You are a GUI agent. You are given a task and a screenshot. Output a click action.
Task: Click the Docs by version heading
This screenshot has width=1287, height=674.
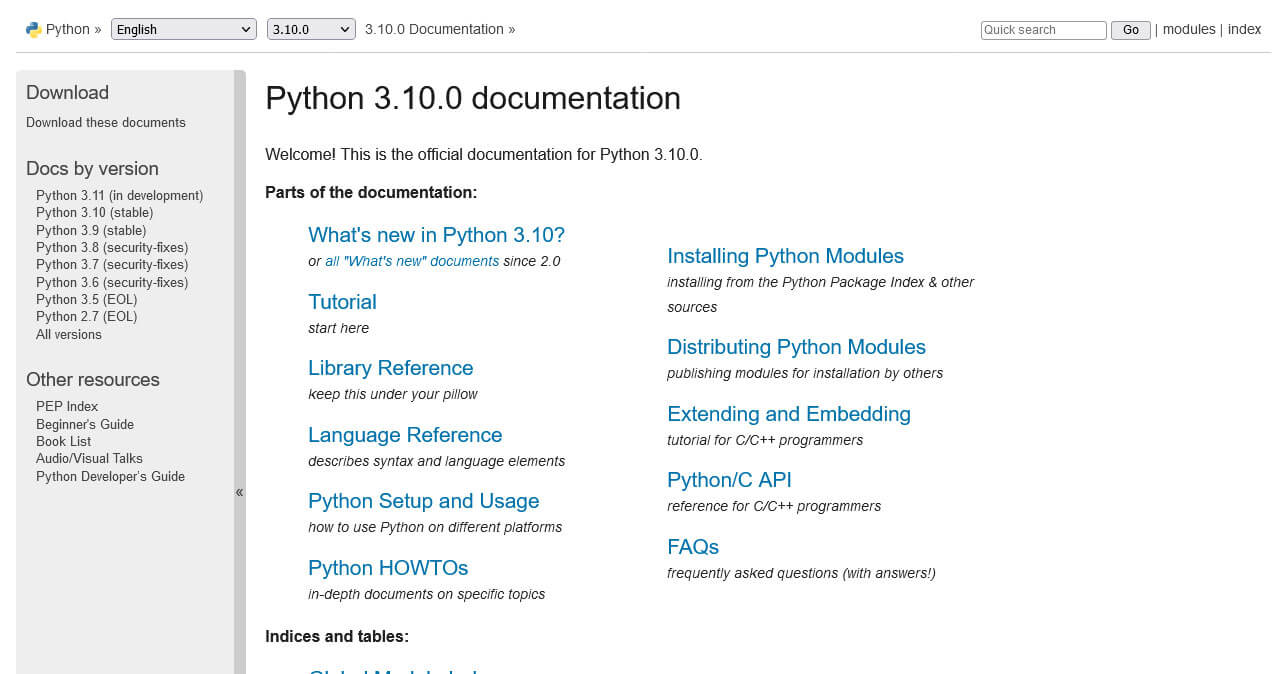(92, 169)
